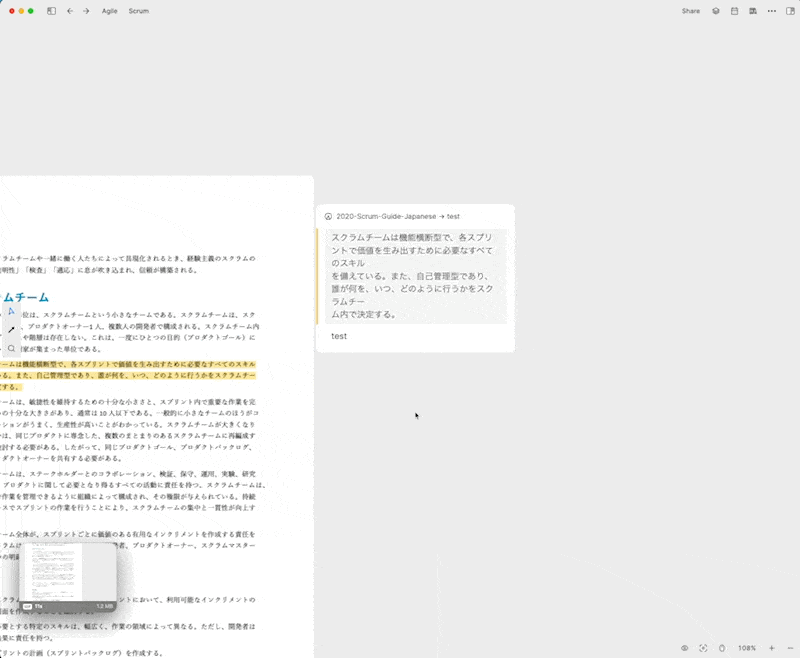Click the forward navigation arrow
The height and width of the screenshot is (658, 800).
pos(86,11)
